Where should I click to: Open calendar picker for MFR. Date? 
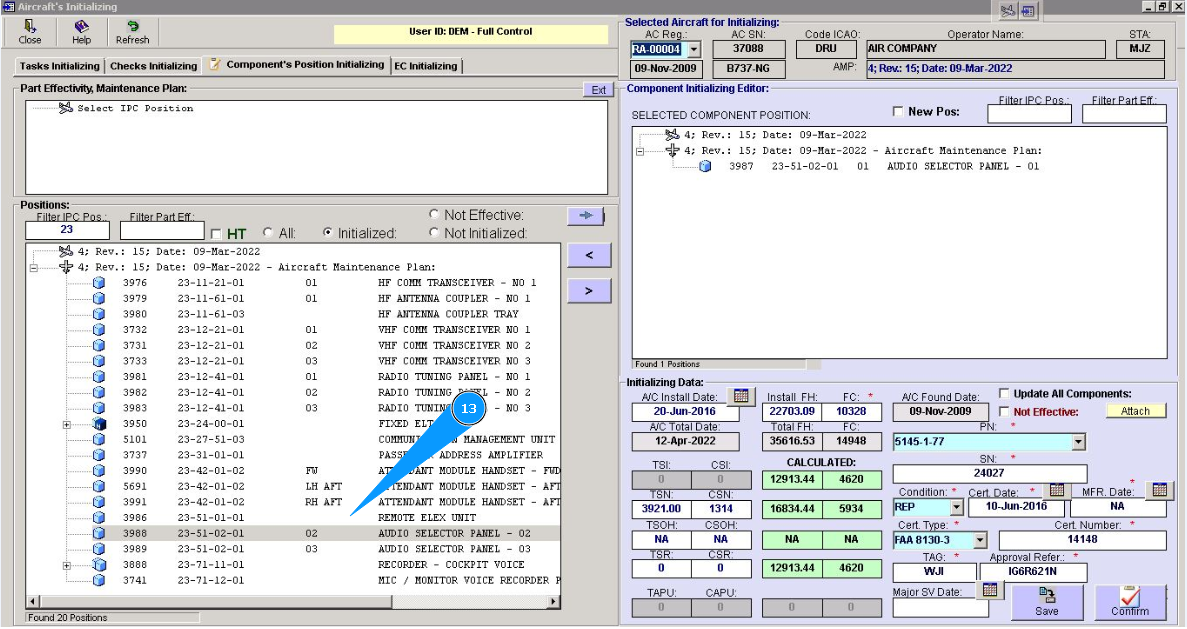[1159, 490]
